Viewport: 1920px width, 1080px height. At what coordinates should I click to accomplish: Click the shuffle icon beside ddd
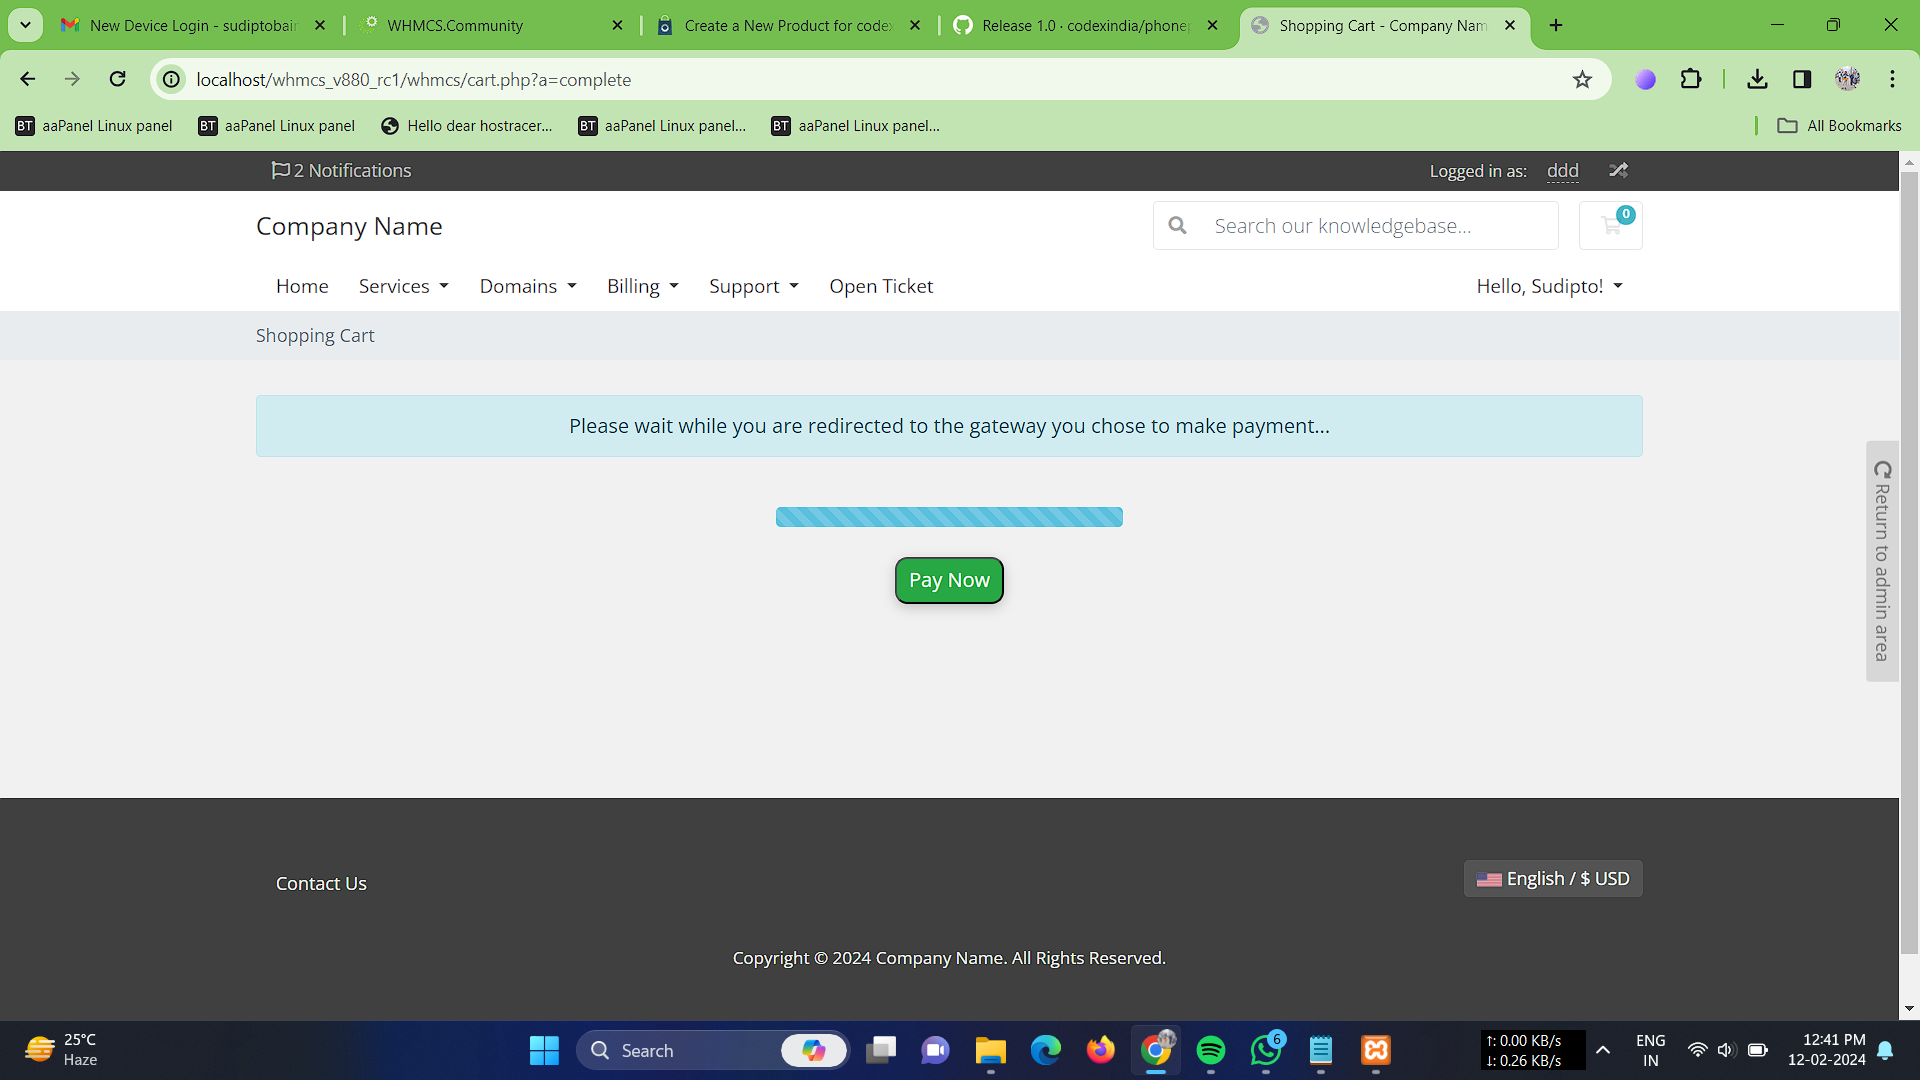(1618, 171)
